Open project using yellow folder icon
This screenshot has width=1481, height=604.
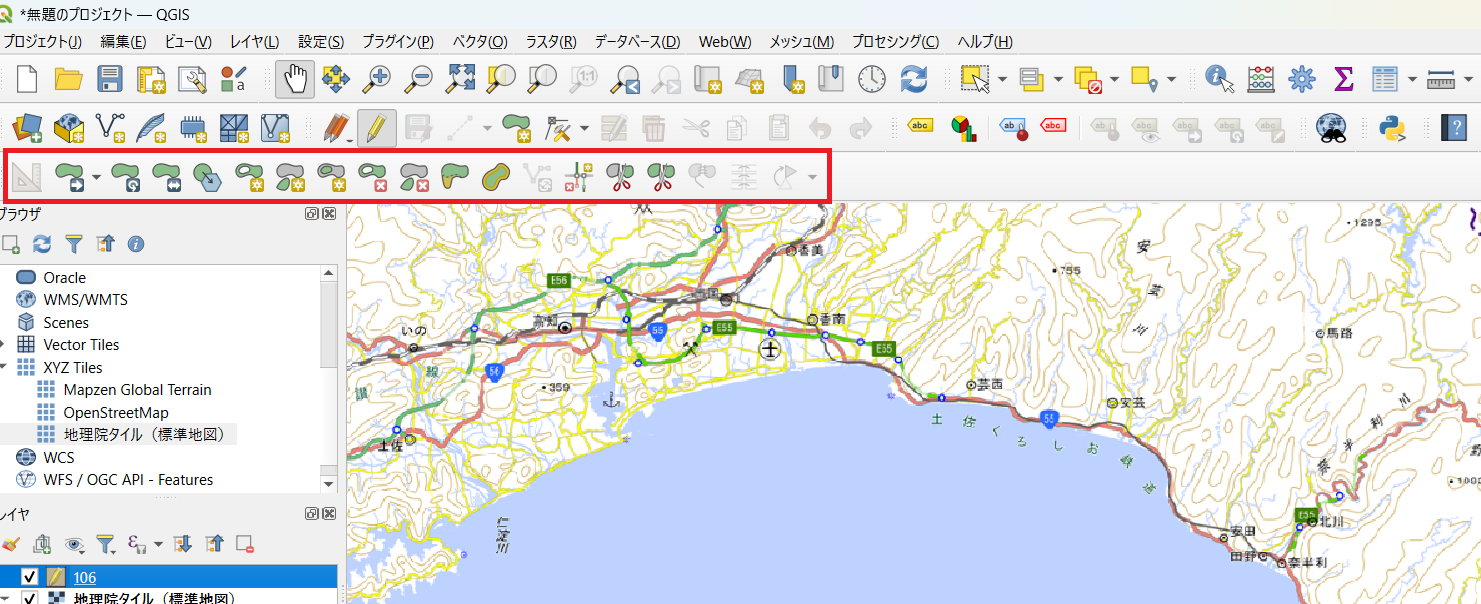pos(68,79)
